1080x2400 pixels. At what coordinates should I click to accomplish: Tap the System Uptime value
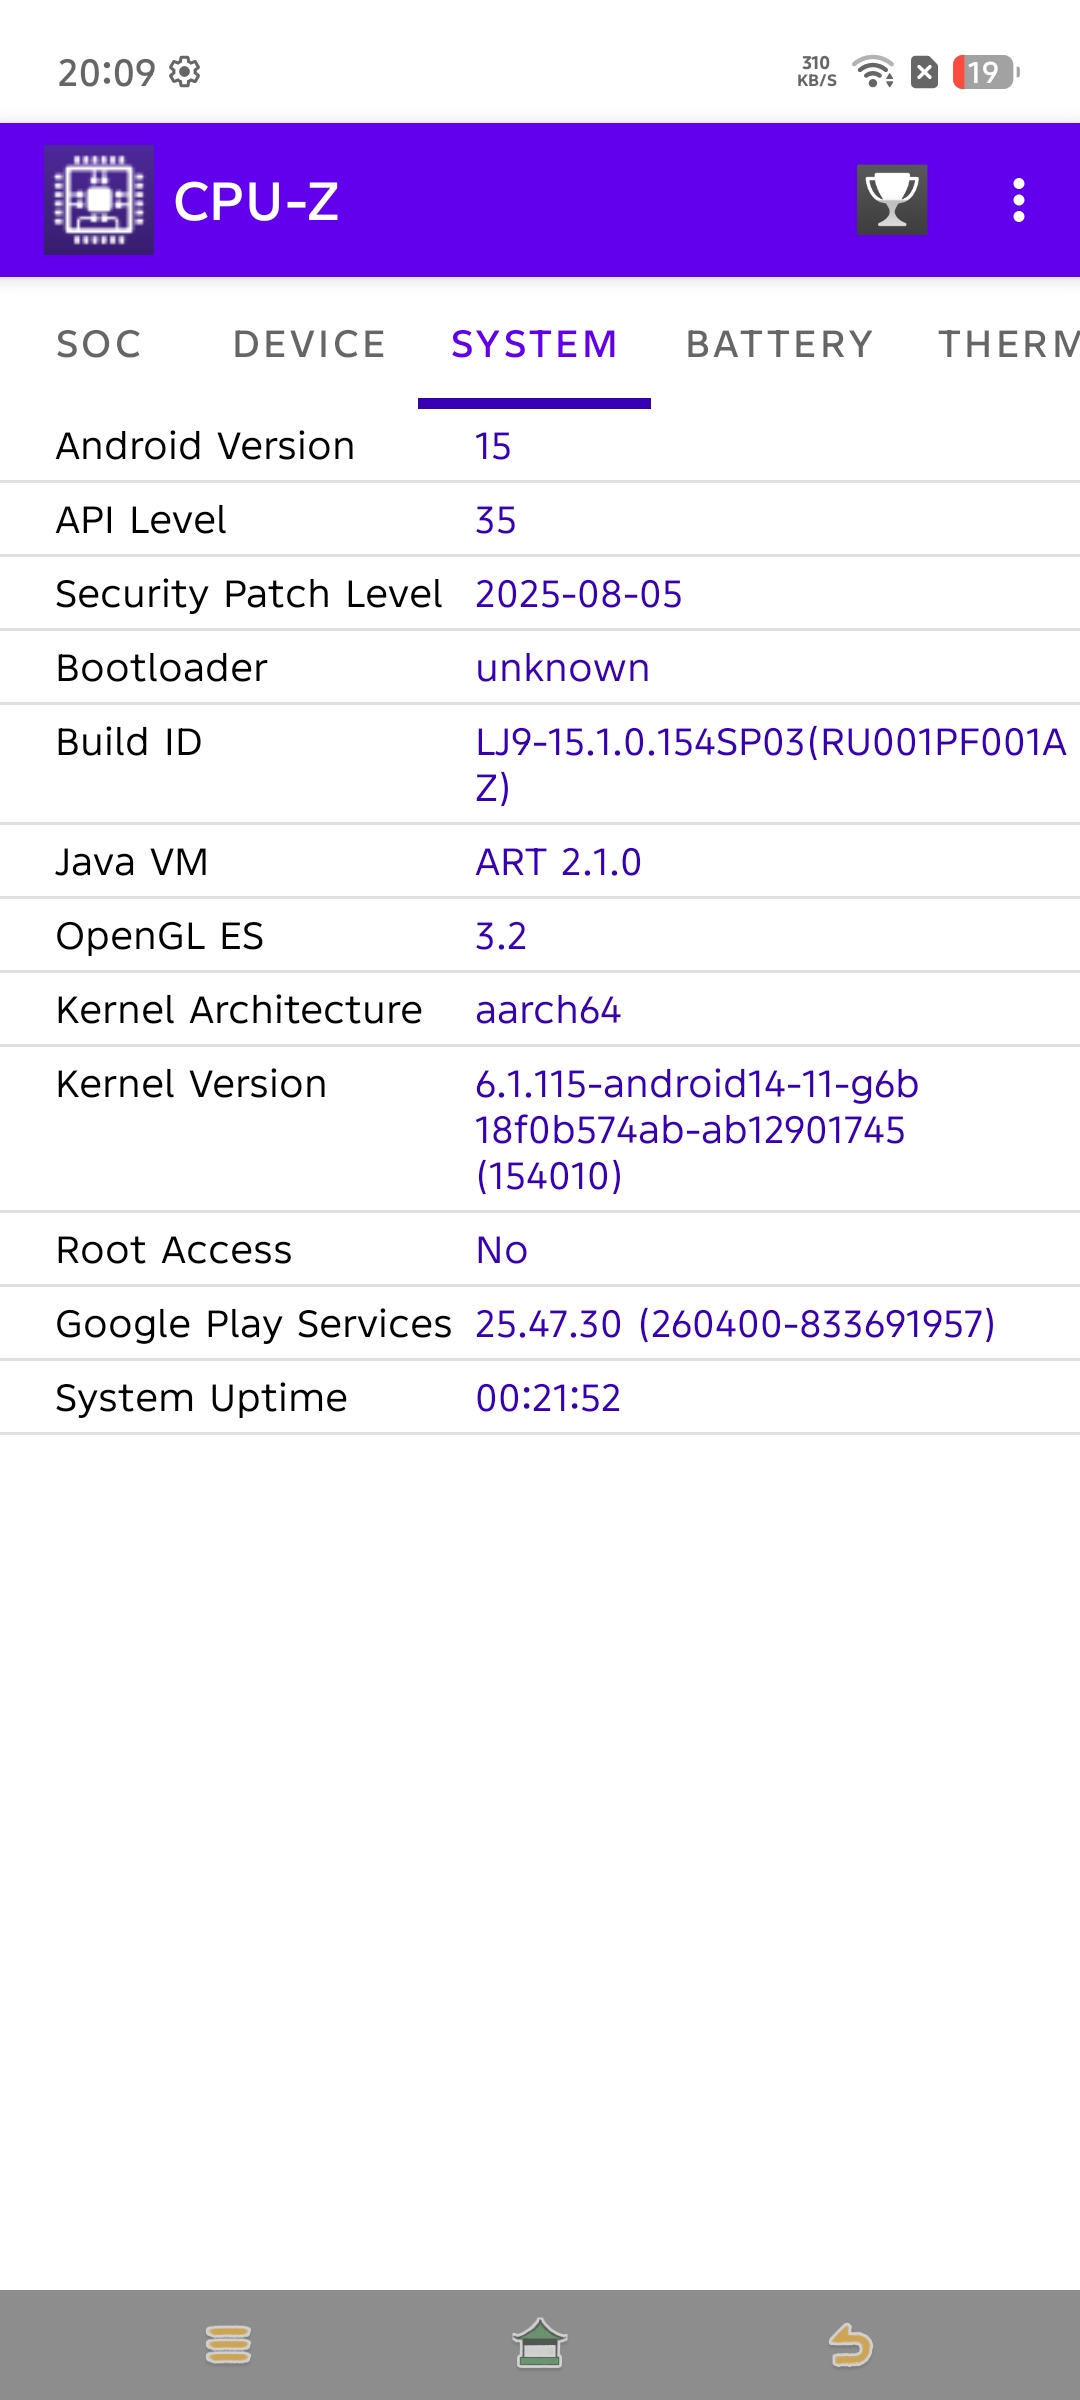(548, 1398)
